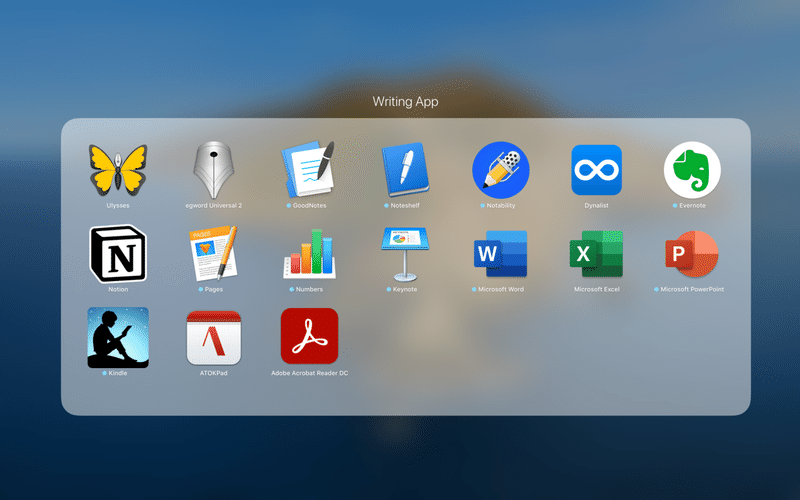Click the Microsoft Excel label
Viewport: 800px width, 500px height.
(x=596, y=289)
